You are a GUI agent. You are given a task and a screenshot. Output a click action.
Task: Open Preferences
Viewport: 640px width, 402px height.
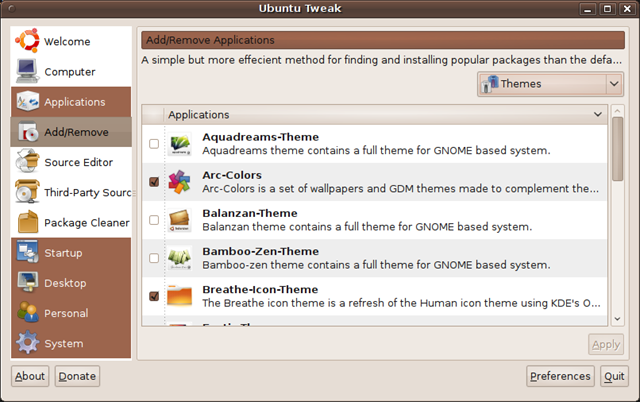tap(560, 376)
